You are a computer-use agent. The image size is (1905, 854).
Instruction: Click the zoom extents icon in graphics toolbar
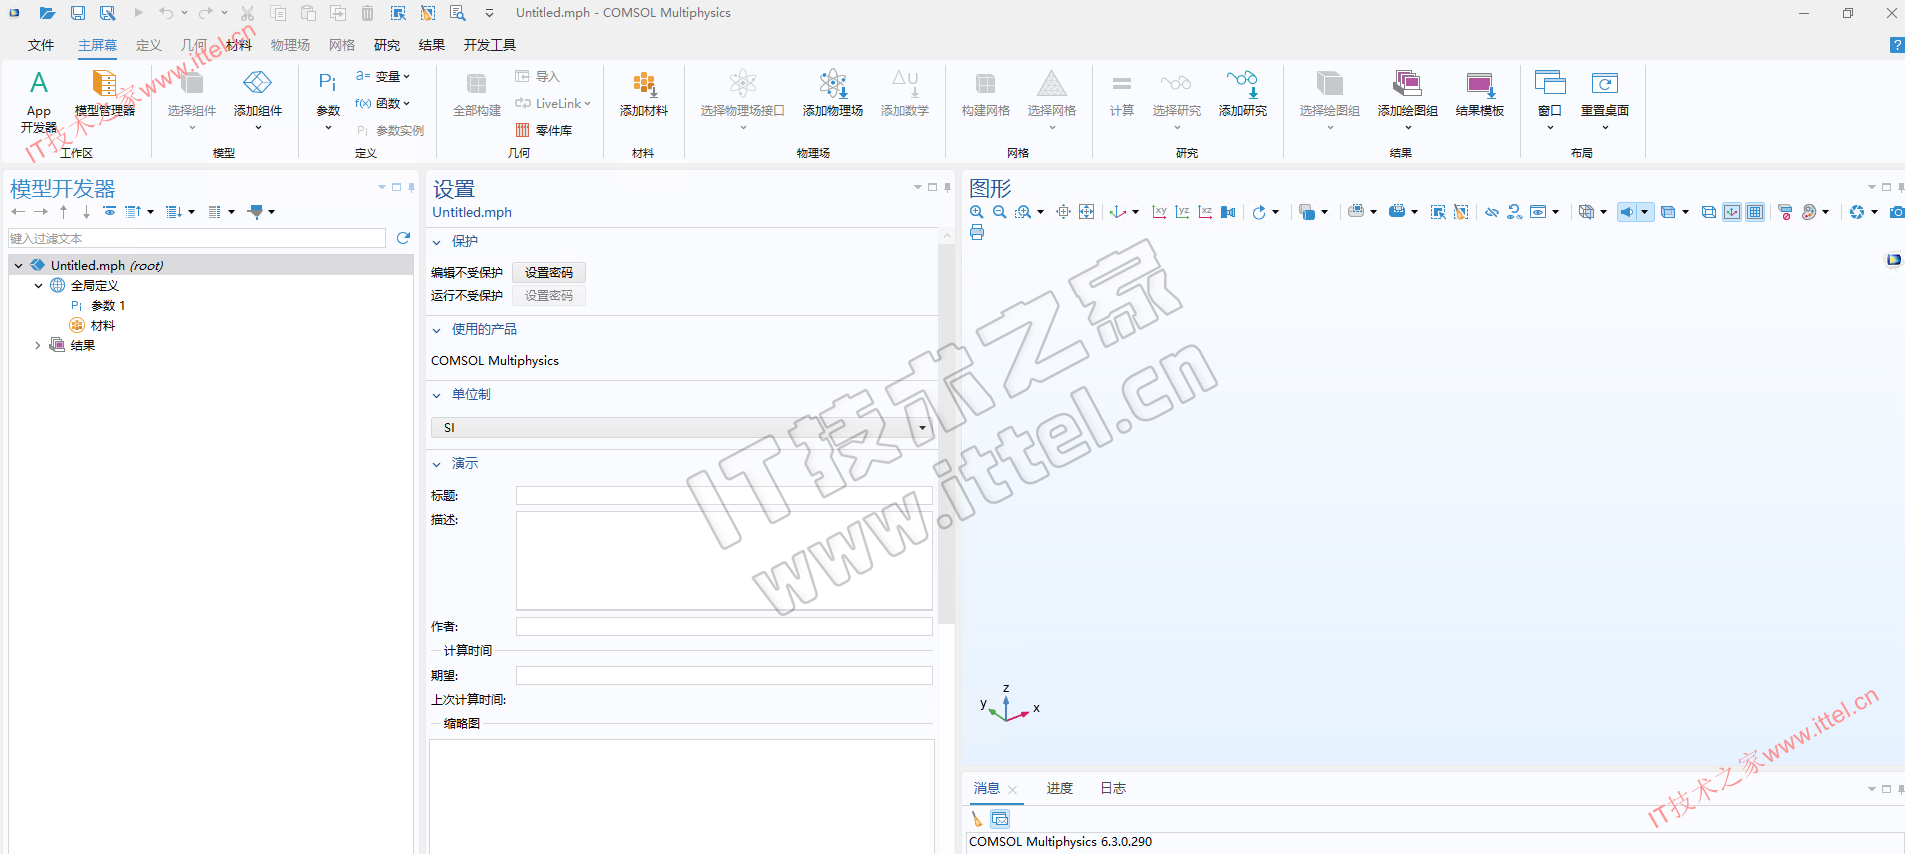point(1087,212)
